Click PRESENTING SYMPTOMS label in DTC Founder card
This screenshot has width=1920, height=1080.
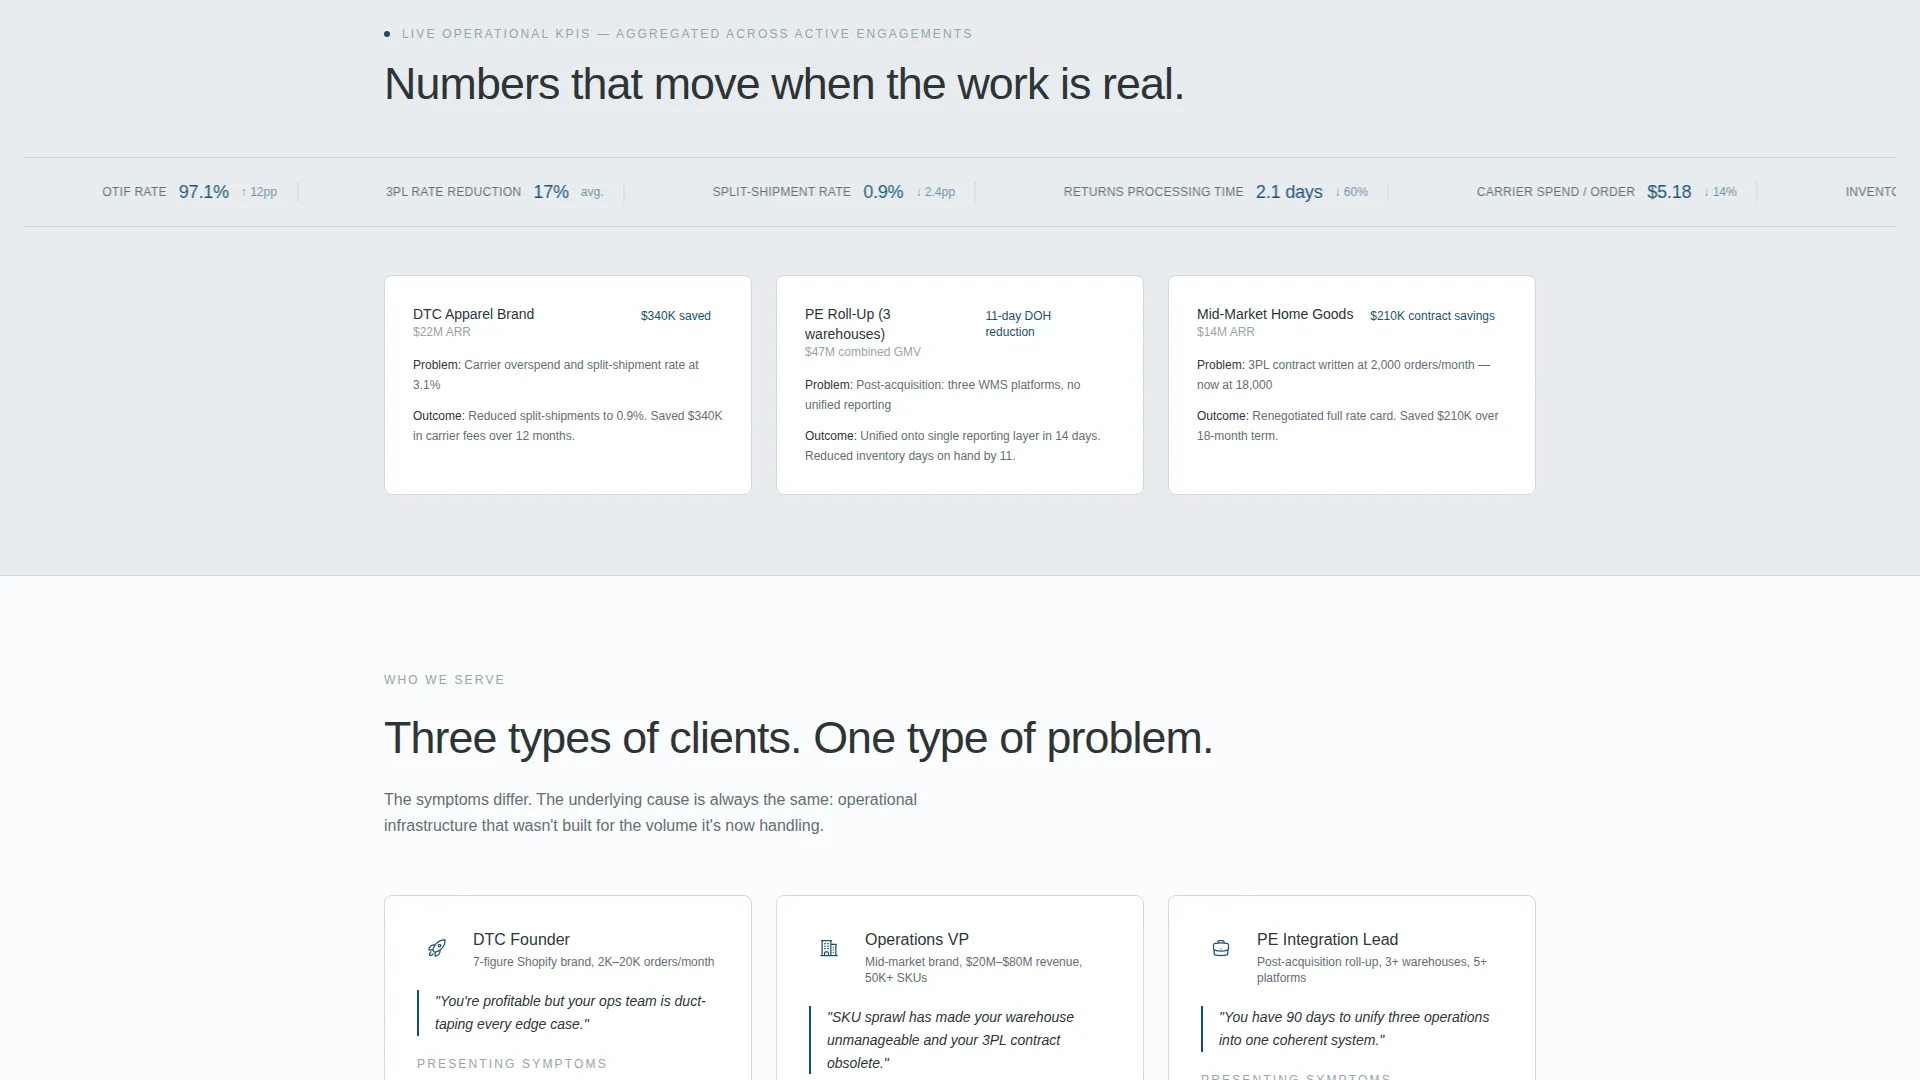coord(512,1064)
